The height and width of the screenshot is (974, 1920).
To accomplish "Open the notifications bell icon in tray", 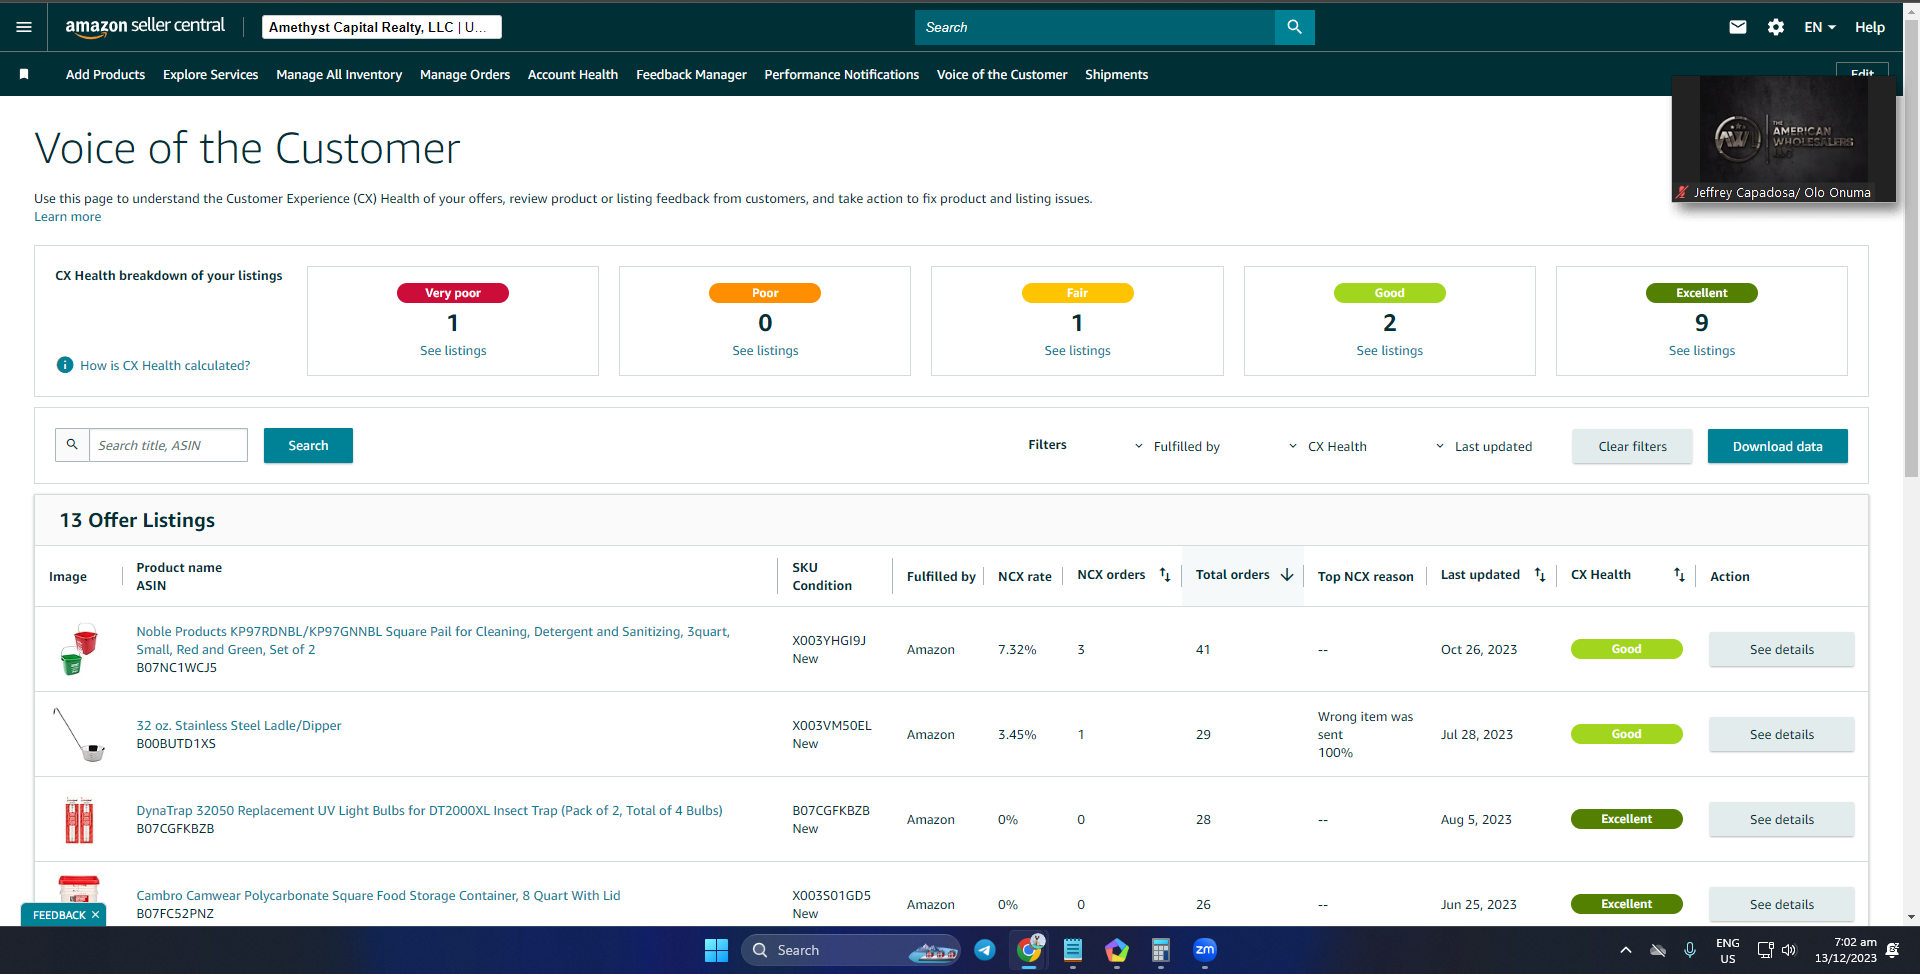I will coord(1892,951).
